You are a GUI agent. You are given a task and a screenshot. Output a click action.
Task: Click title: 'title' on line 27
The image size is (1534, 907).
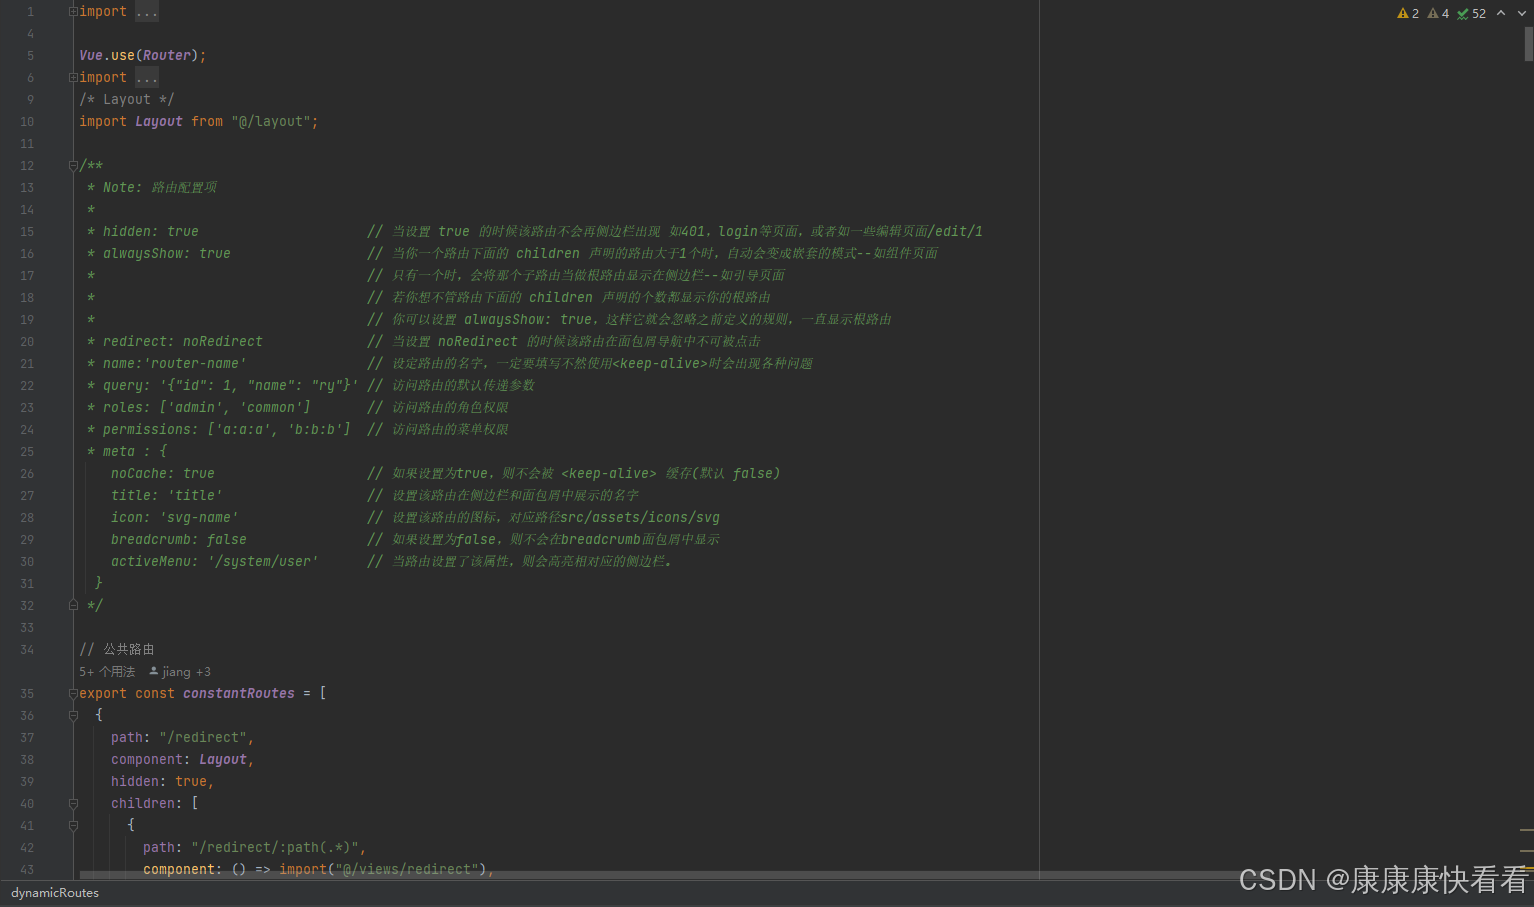point(167,496)
